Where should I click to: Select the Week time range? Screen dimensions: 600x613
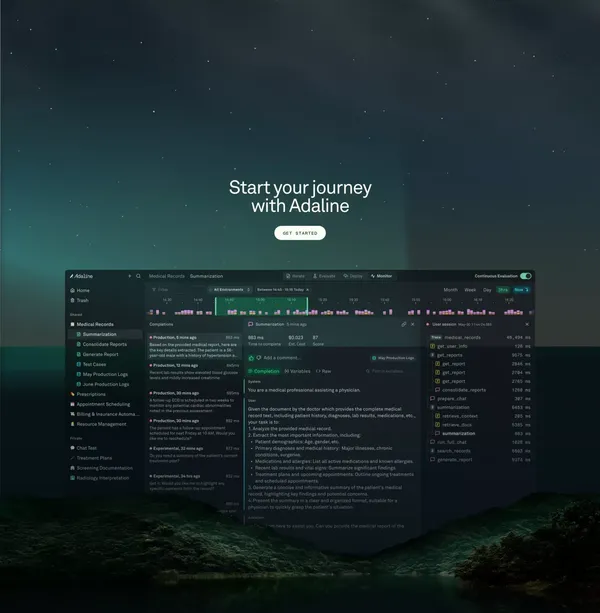[x=470, y=290]
